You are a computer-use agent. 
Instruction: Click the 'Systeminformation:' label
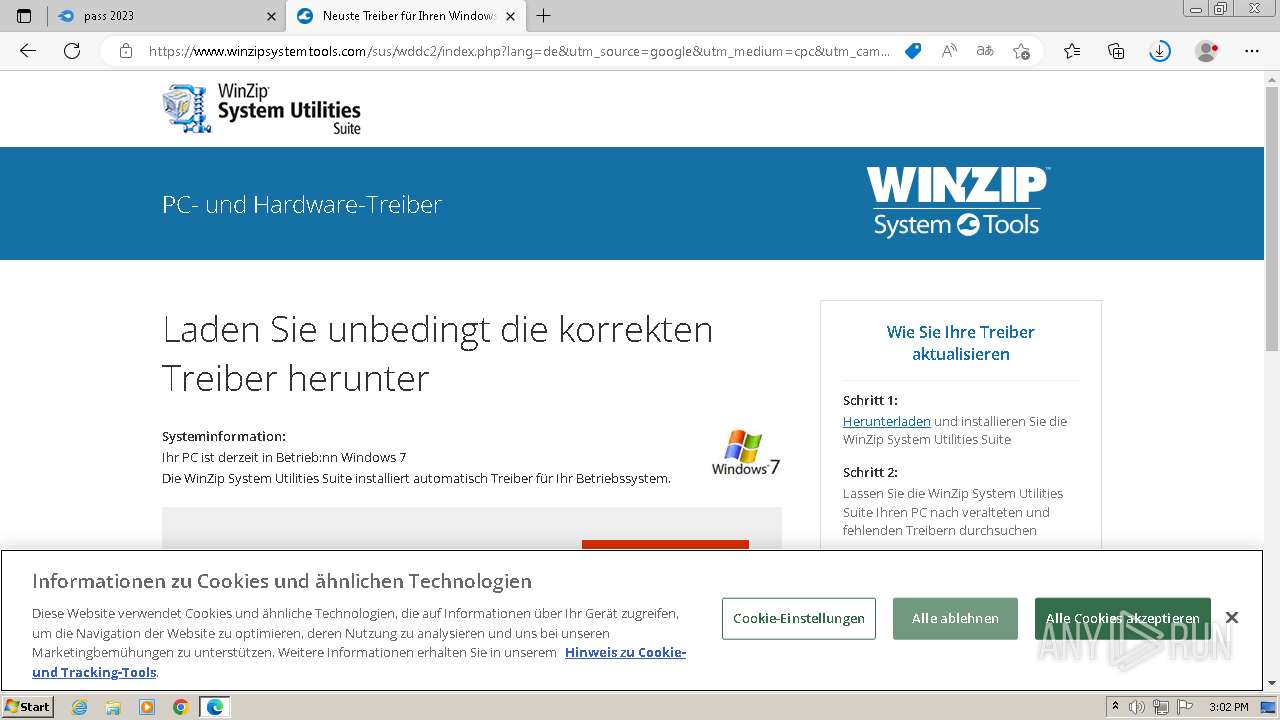[x=224, y=437]
